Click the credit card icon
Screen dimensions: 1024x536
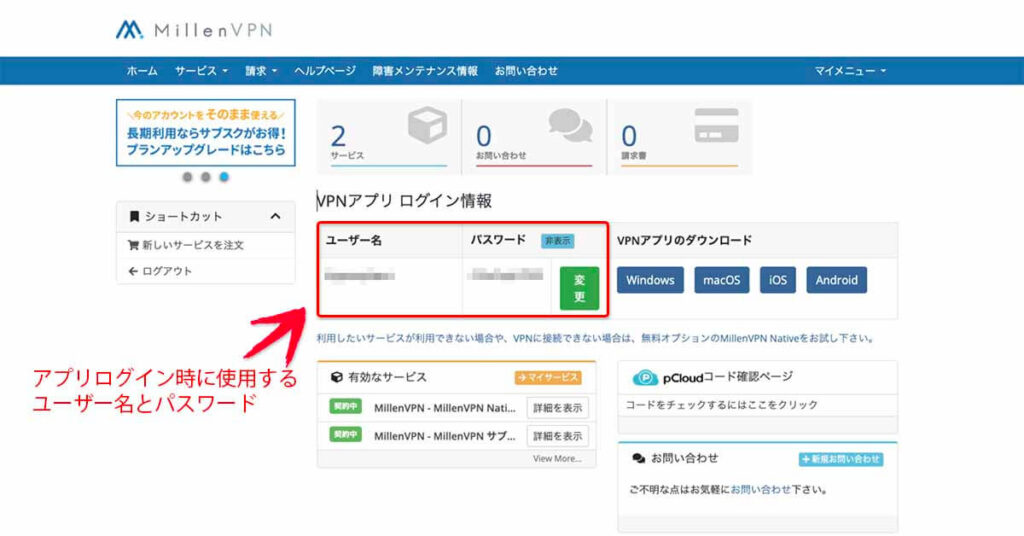coord(716,125)
